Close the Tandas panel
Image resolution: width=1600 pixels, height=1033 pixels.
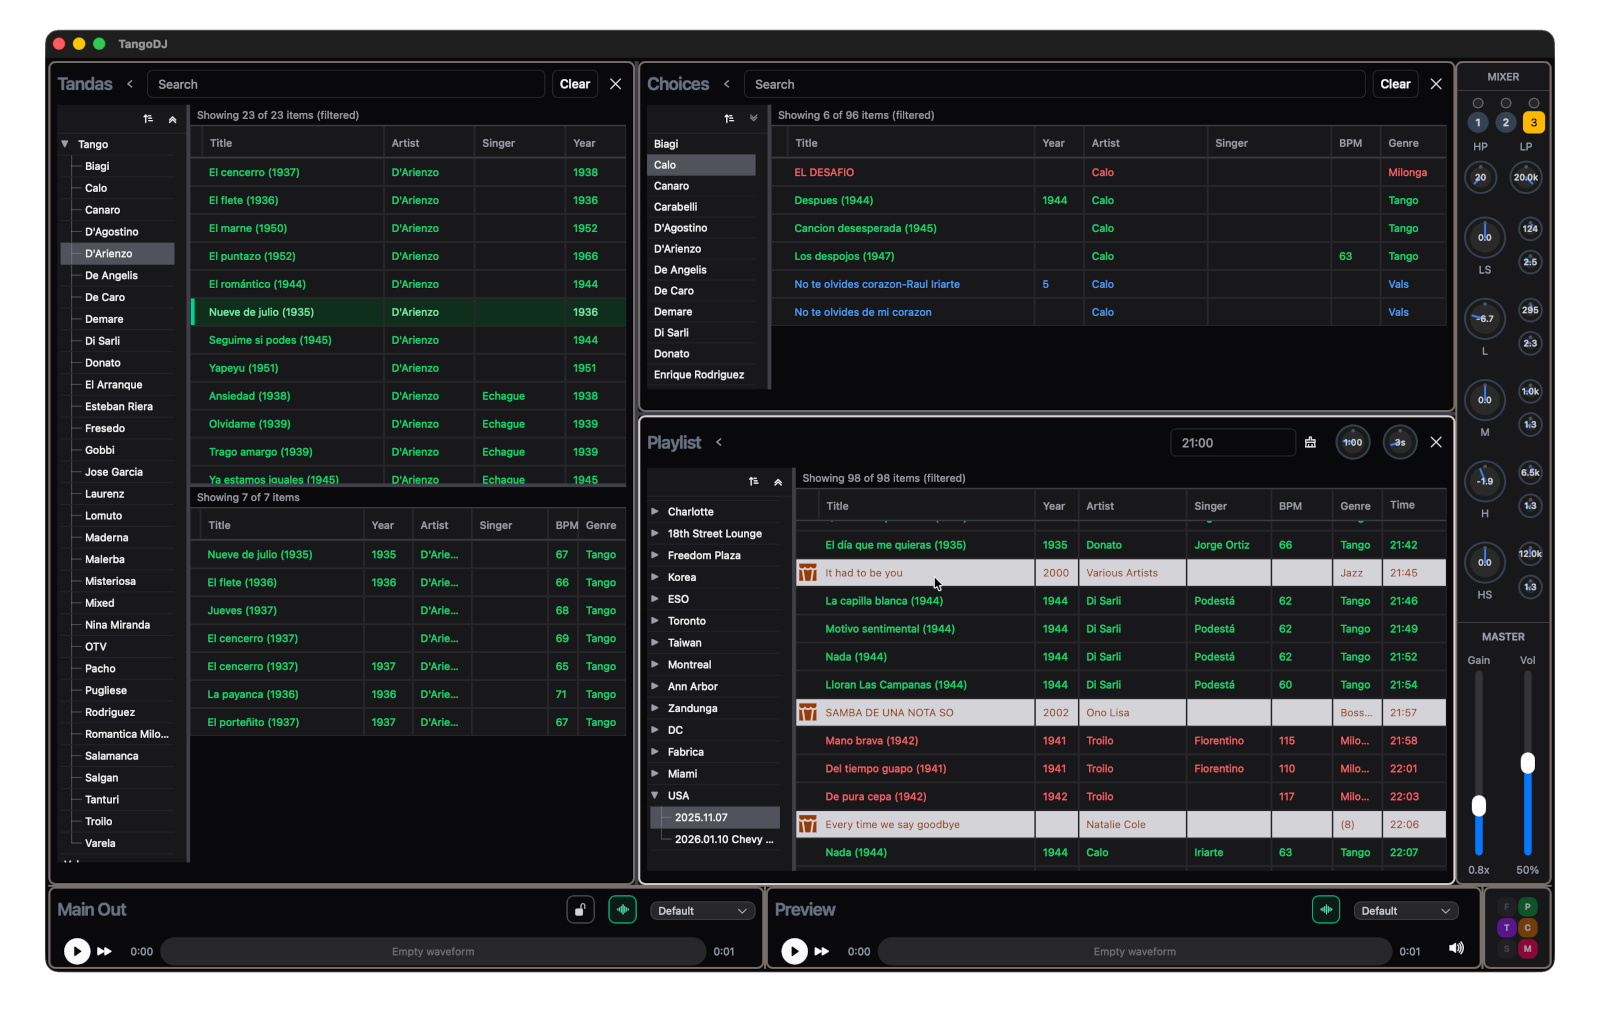616,84
